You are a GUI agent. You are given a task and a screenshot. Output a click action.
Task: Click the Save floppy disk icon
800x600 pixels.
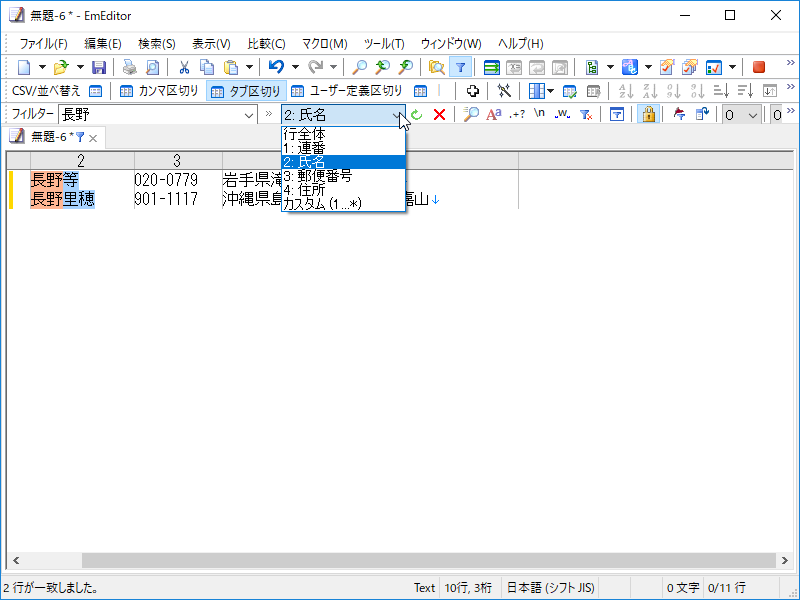click(x=98, y=67)
